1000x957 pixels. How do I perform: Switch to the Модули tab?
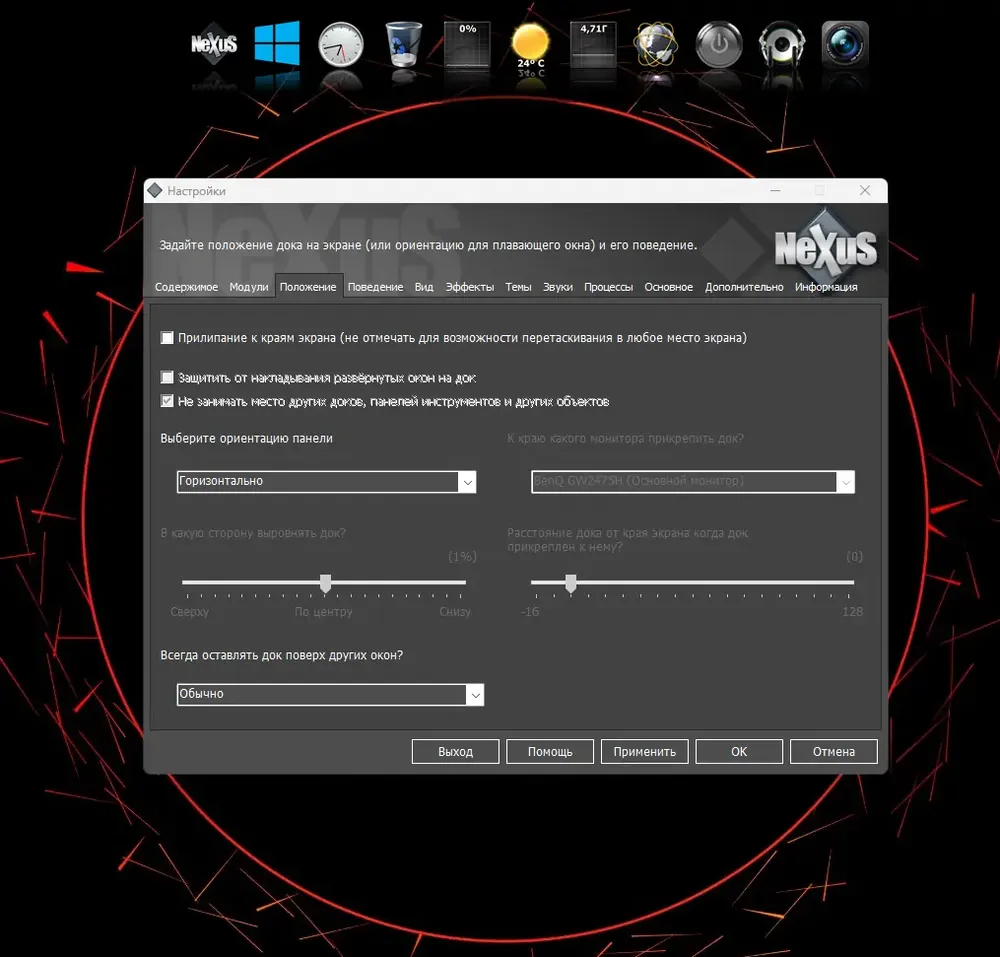pos(249,287)
